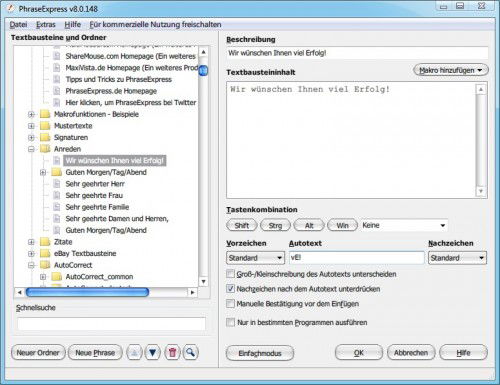Click the Sehr geehrter Herr document icon
This screenshot has height=385, width=500.
[x=57, y=184]
